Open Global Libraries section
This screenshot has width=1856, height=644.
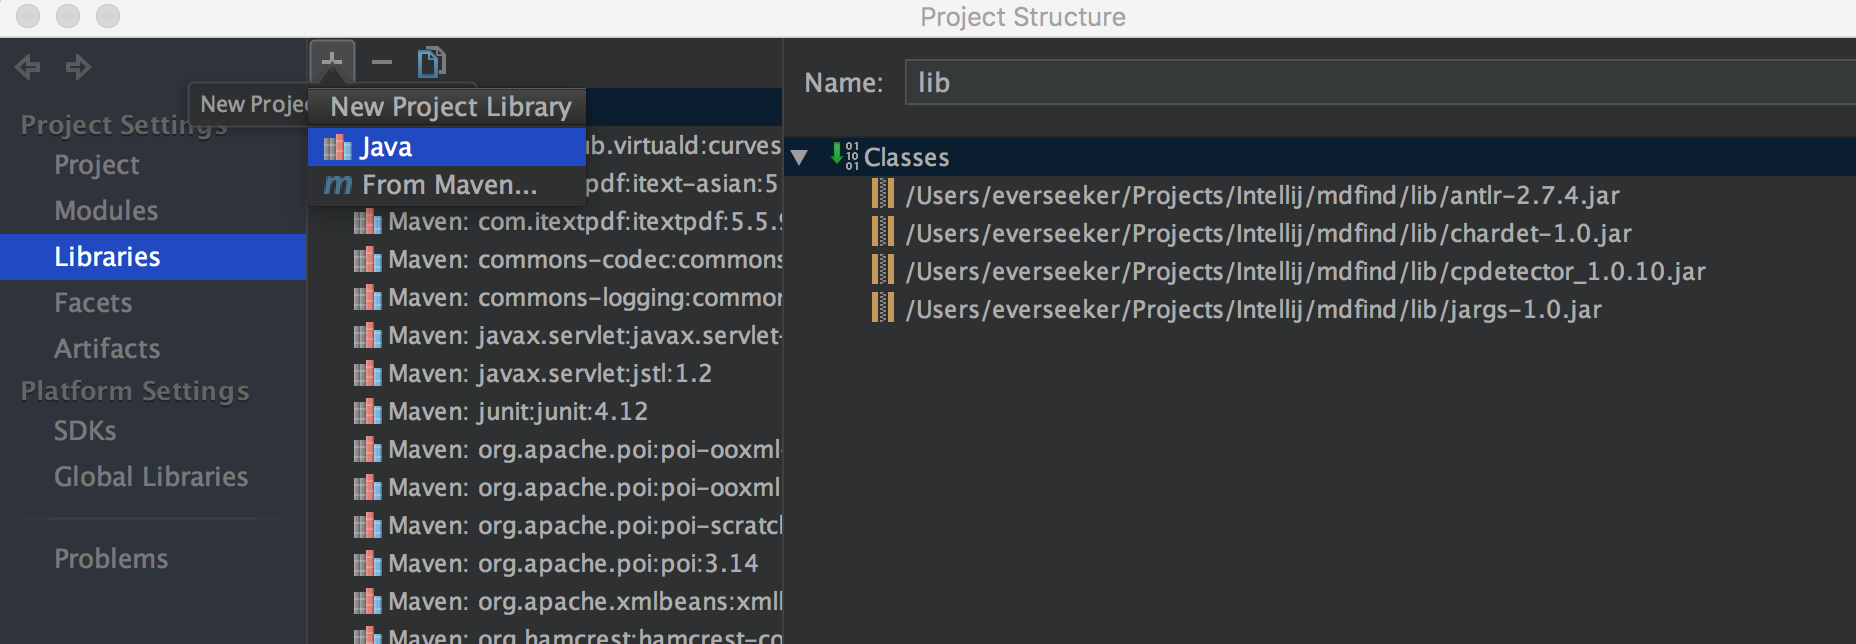[151, 477]
